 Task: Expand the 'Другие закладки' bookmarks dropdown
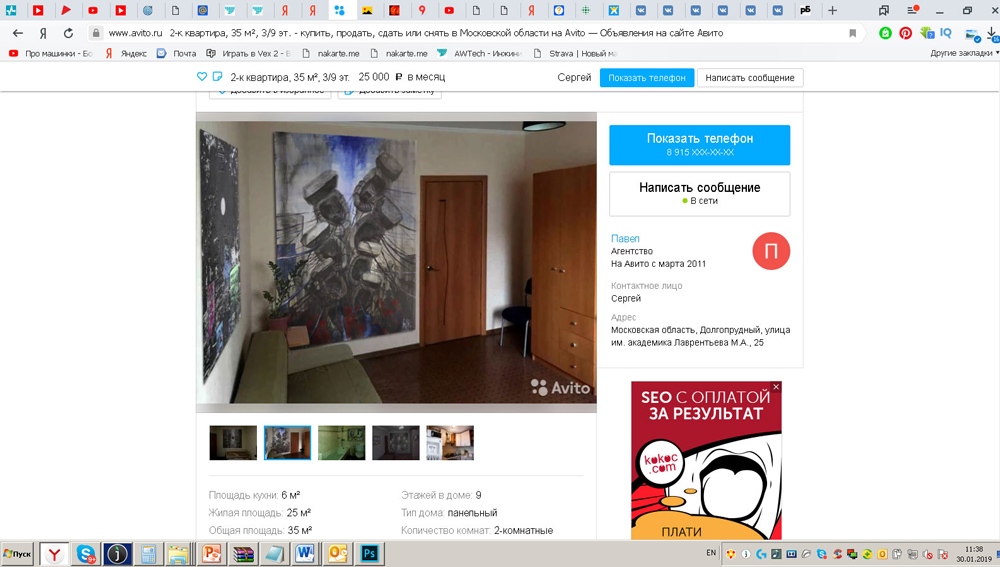coord(964,54)
